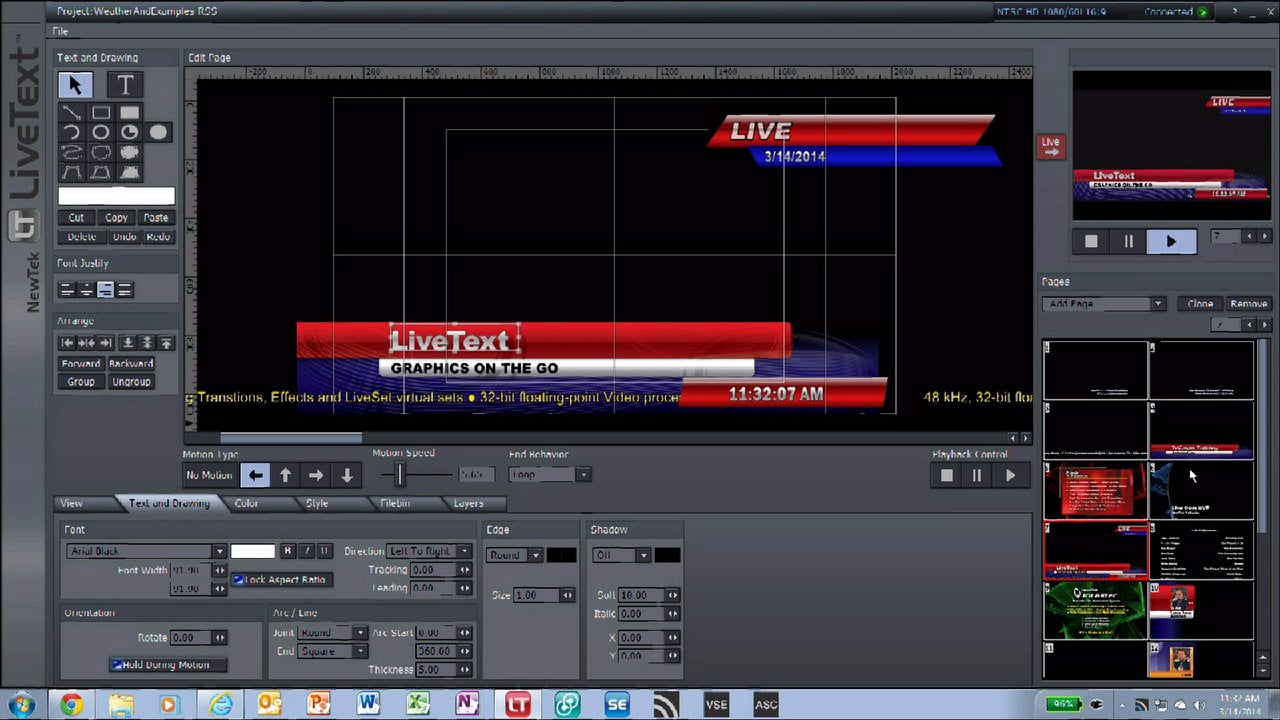Select the No Motion type
This screenshot has width=1280, height=720.
(x=210, y=475)
